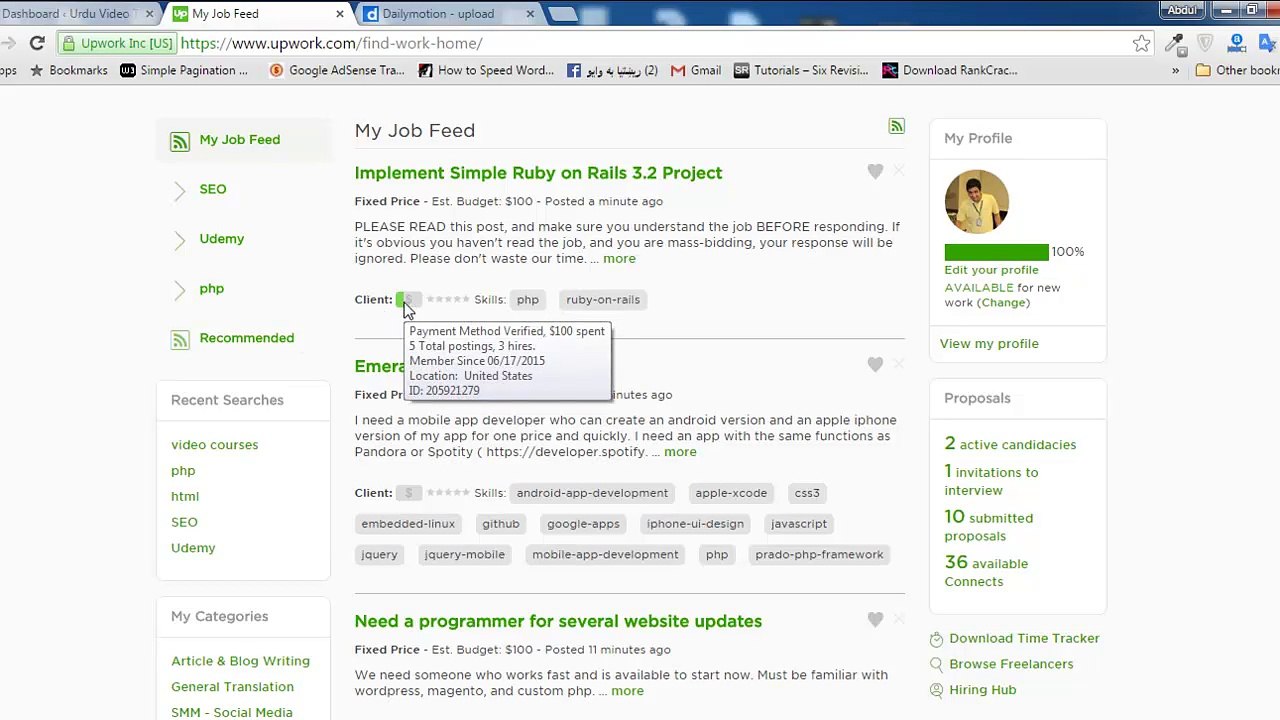The width and height of the screenshot is (1280, 720).
Task: Open a new browser tab
Action: point(563,14)
